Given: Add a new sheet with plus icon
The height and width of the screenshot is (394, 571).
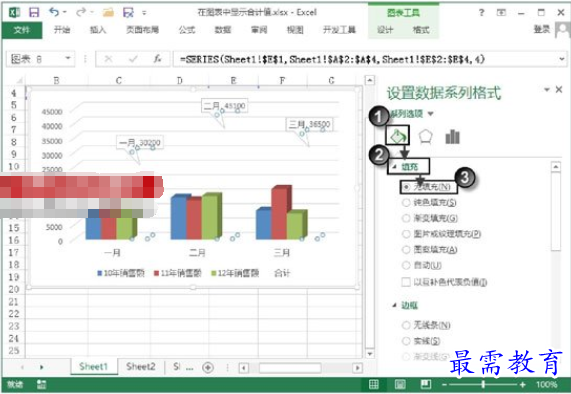Looking at the screenshot, I should tap(208, 367).
